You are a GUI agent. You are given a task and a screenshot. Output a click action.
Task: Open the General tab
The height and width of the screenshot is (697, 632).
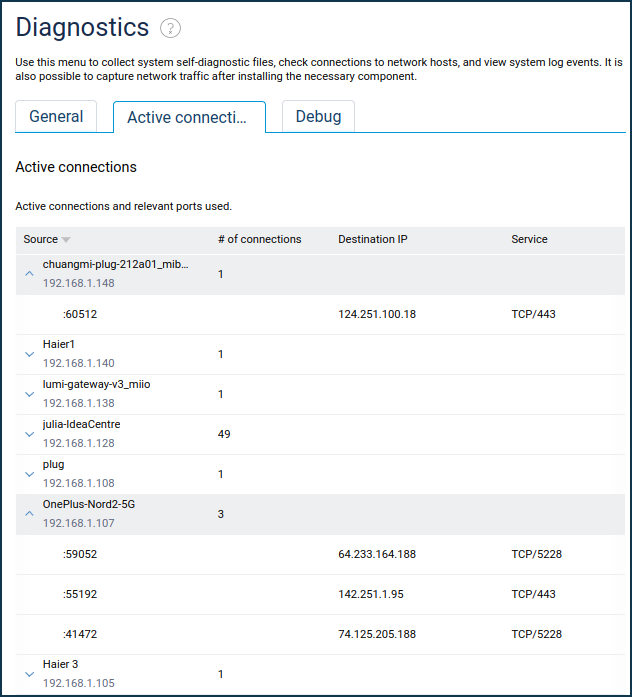56,116
